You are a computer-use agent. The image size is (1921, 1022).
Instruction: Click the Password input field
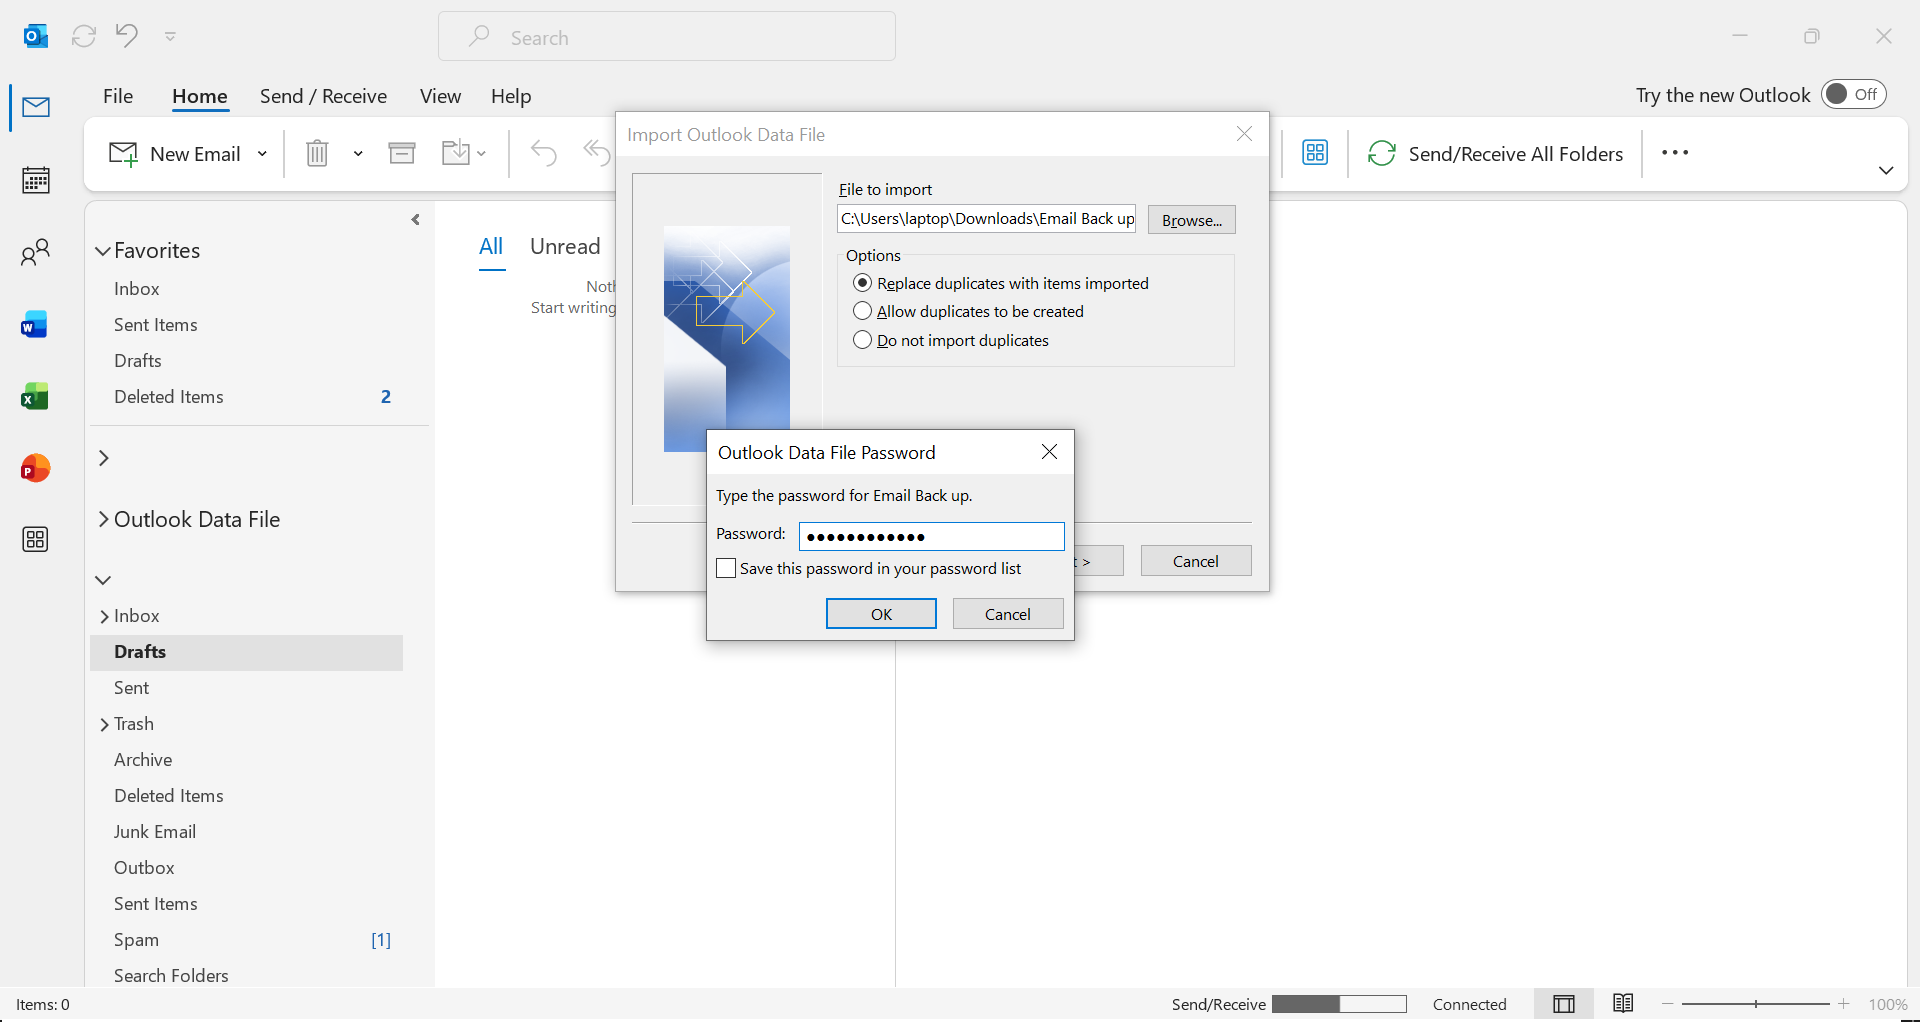pyautogui.click(x=932, y=536)
